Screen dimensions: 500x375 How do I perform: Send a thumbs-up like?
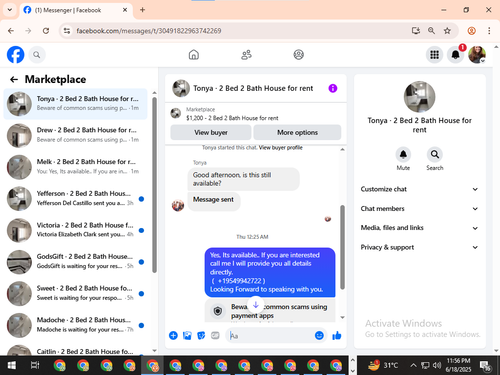(337, 335)
